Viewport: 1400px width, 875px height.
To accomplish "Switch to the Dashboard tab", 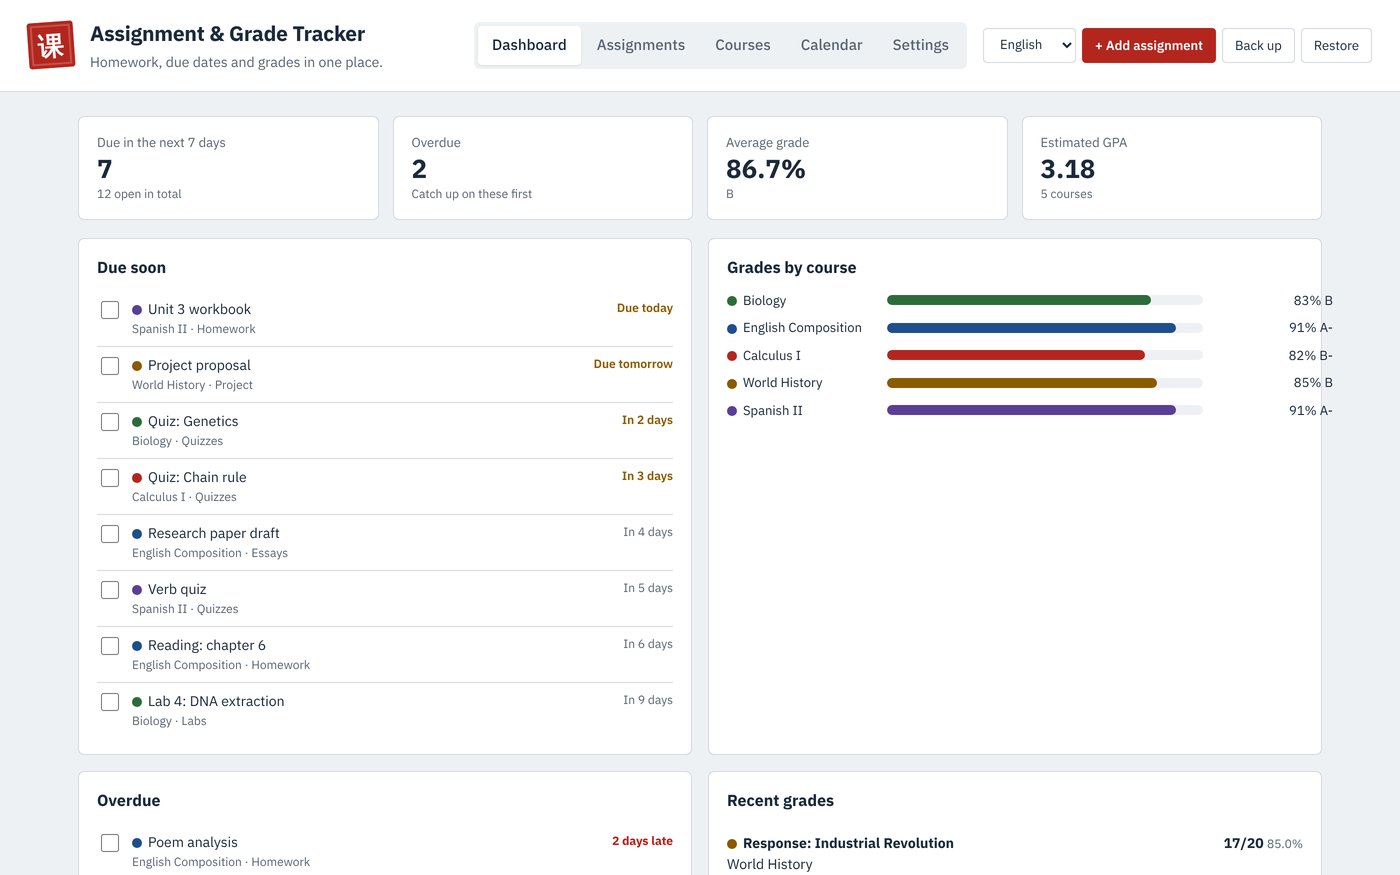I will click(x=529, y=45).
